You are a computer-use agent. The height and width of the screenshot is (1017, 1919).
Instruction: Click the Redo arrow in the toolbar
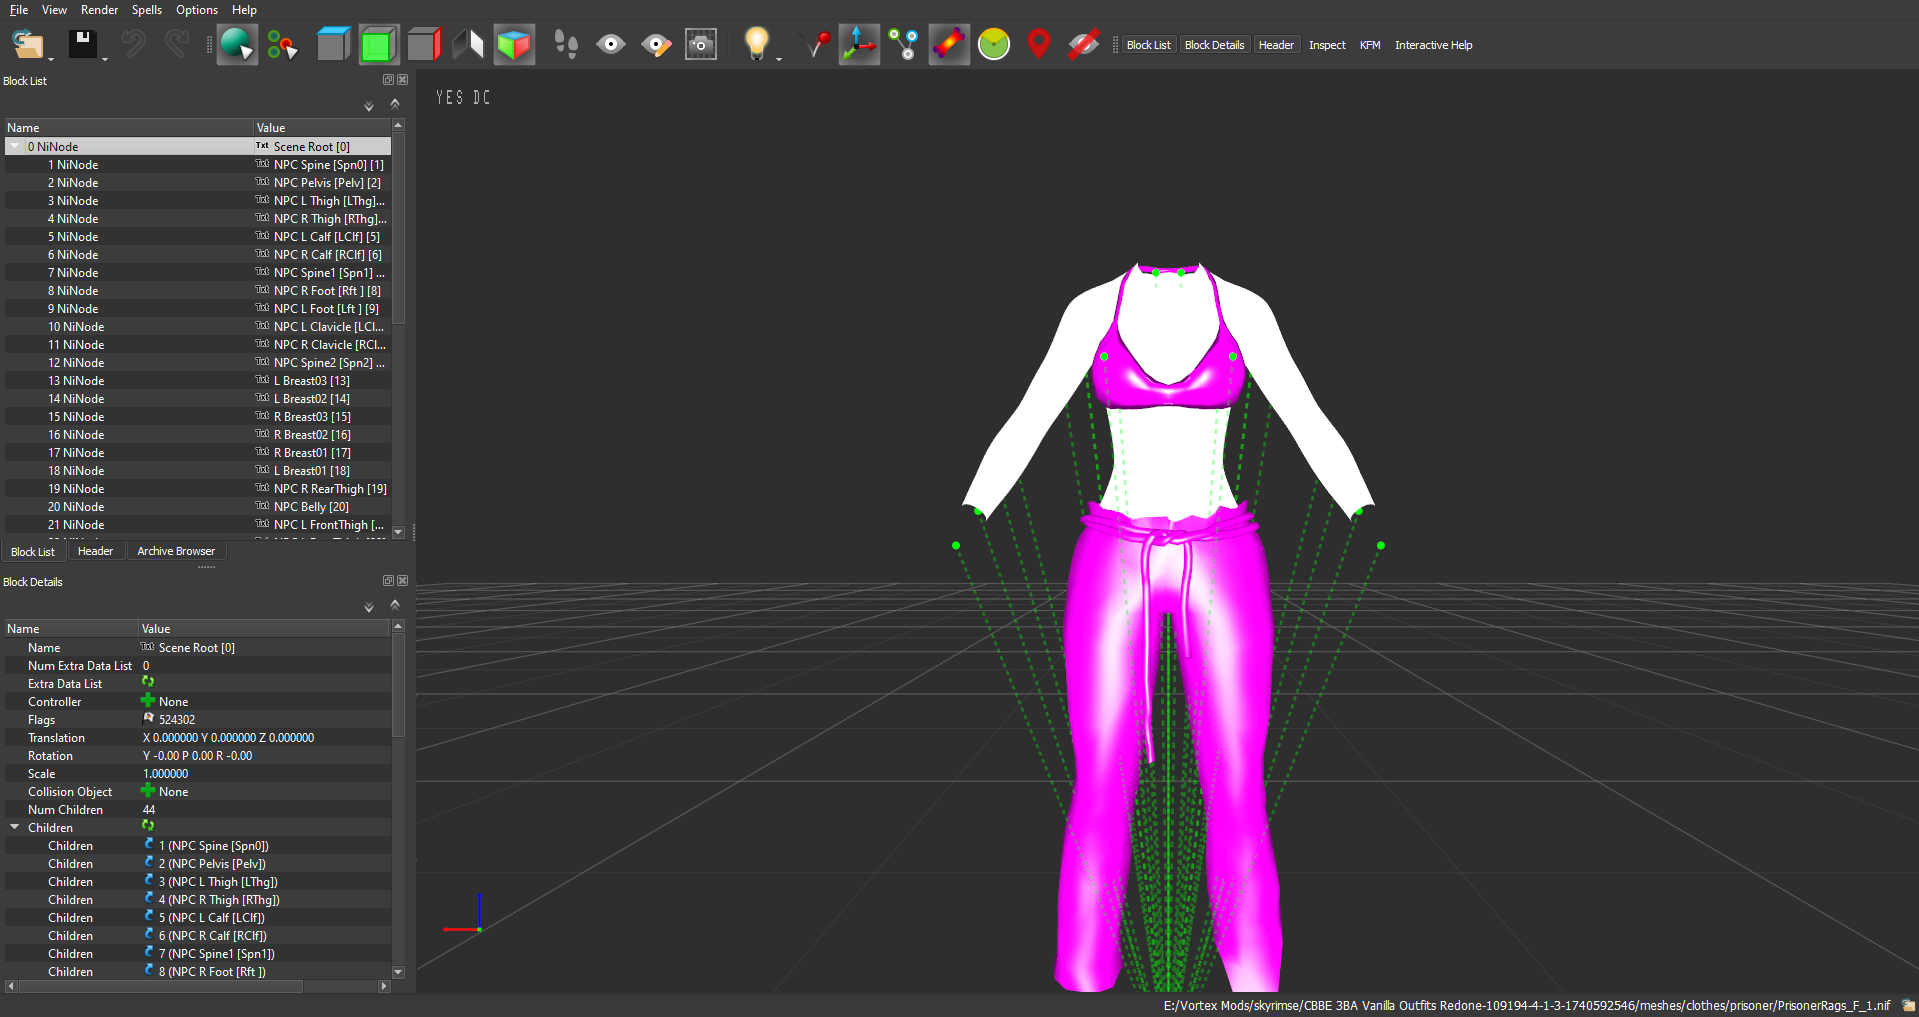click(x=177, y=45)
